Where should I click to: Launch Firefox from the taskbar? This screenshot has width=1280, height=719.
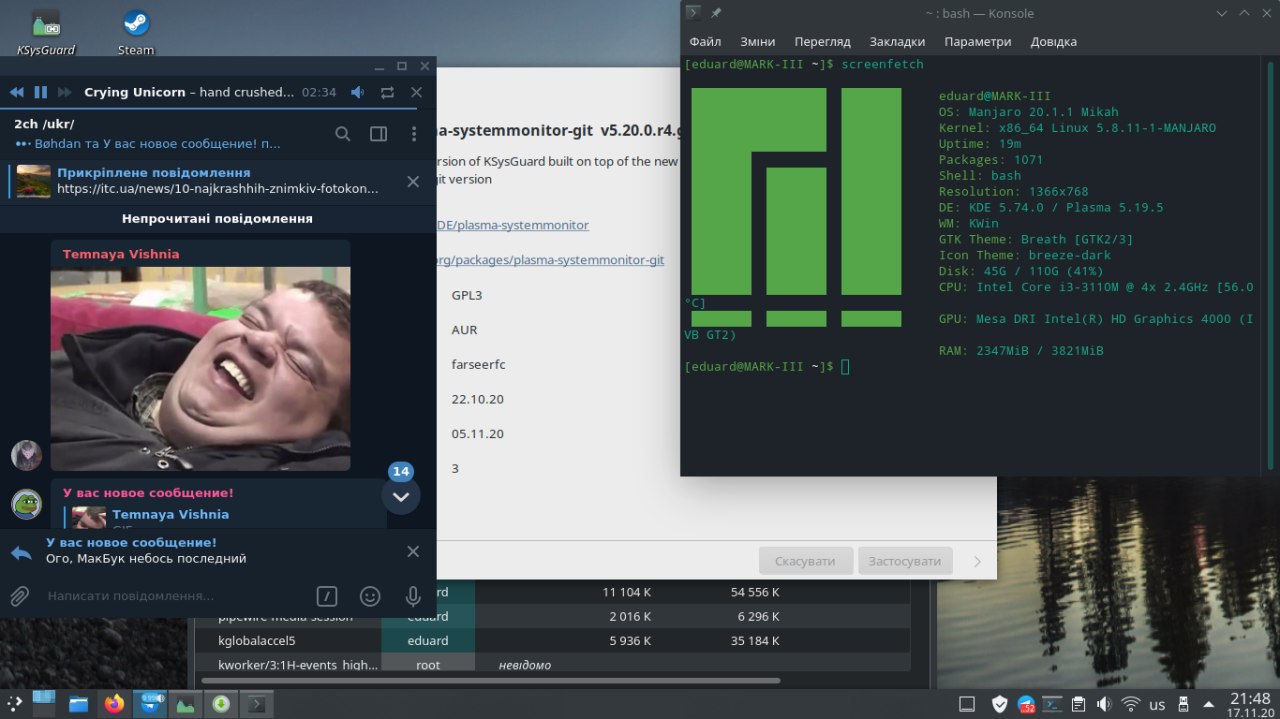(114, 704)
